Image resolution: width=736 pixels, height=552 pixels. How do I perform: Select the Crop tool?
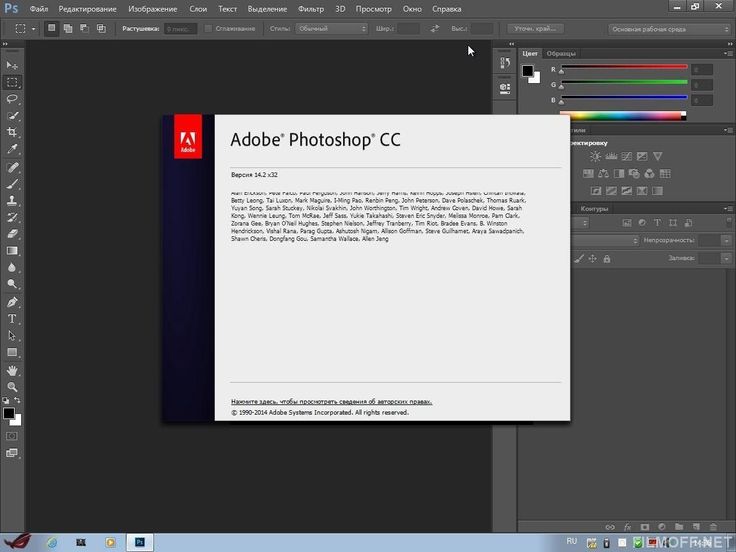pos(12,132)
